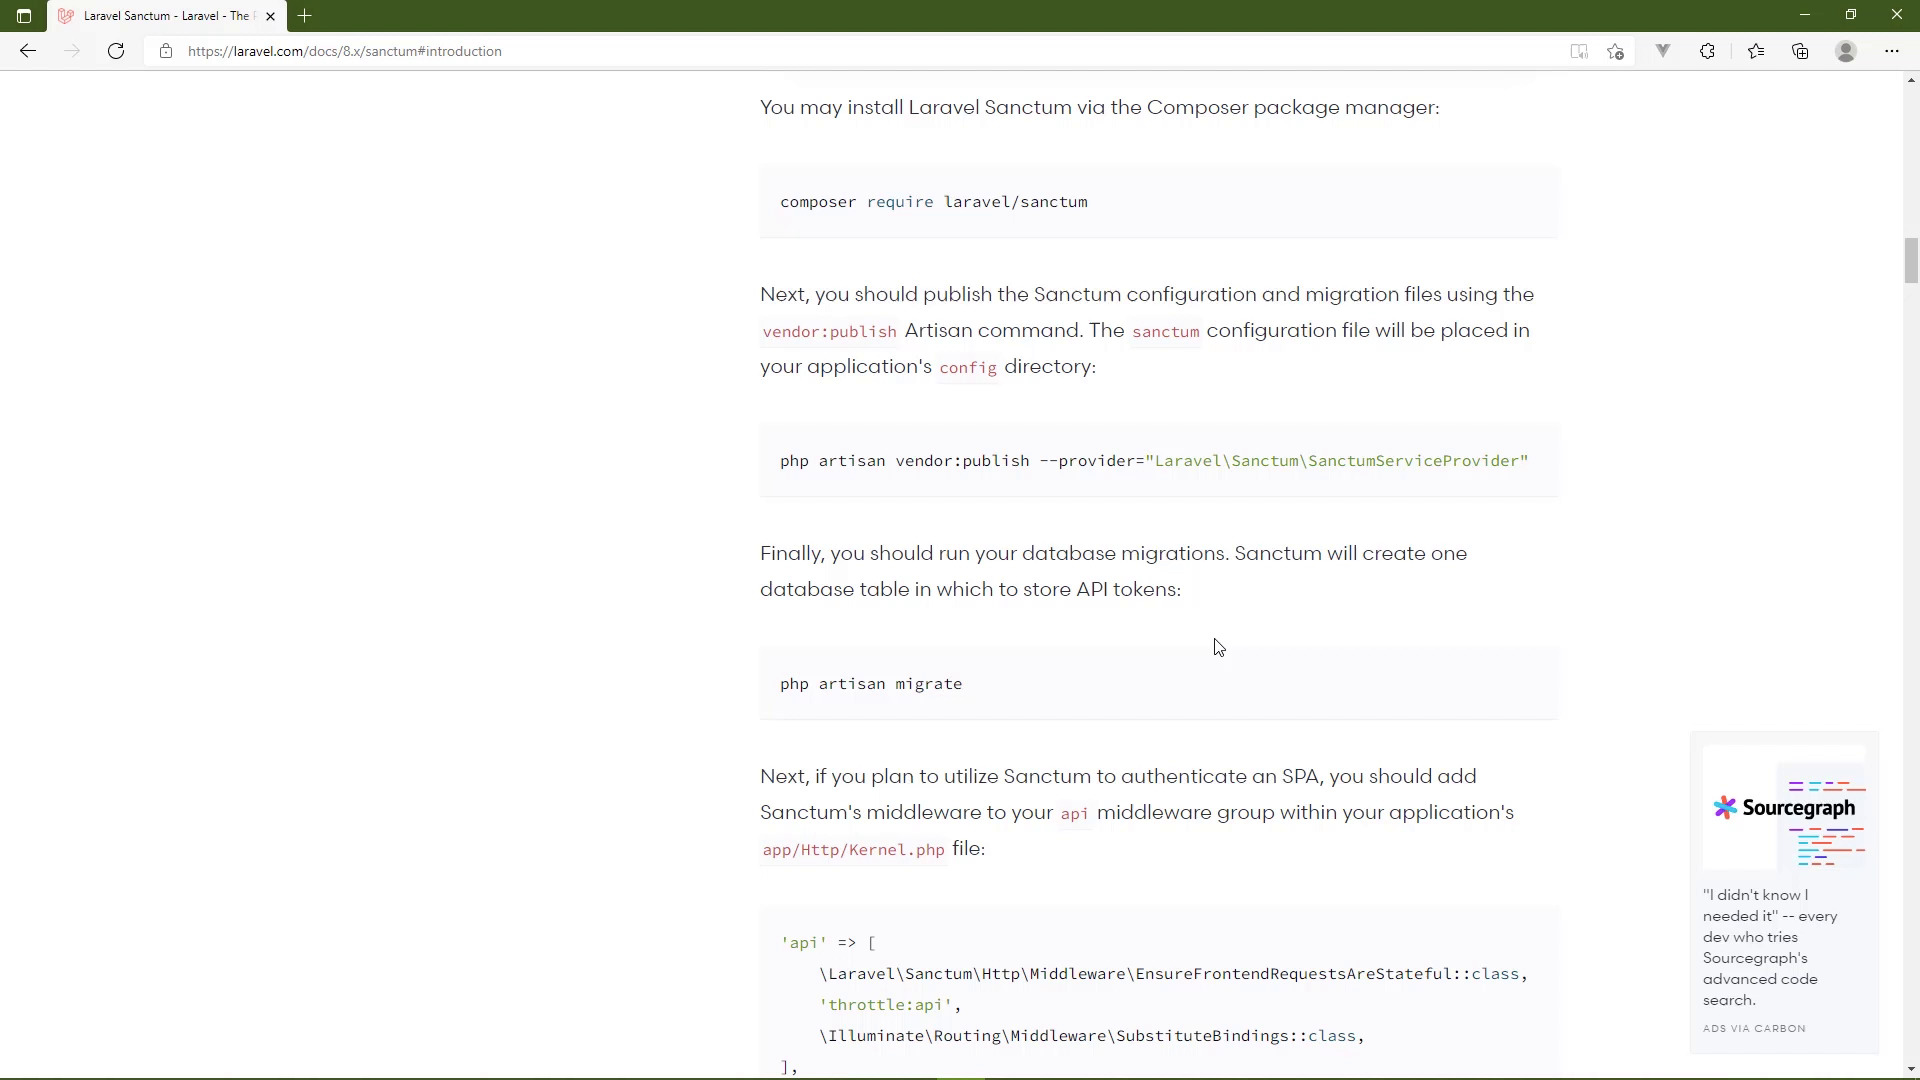This screenshot has height=1080, width=1920.
Task: Click scrollbar down arrow
Action: pyautogui.click(x=1911, y=1069)
